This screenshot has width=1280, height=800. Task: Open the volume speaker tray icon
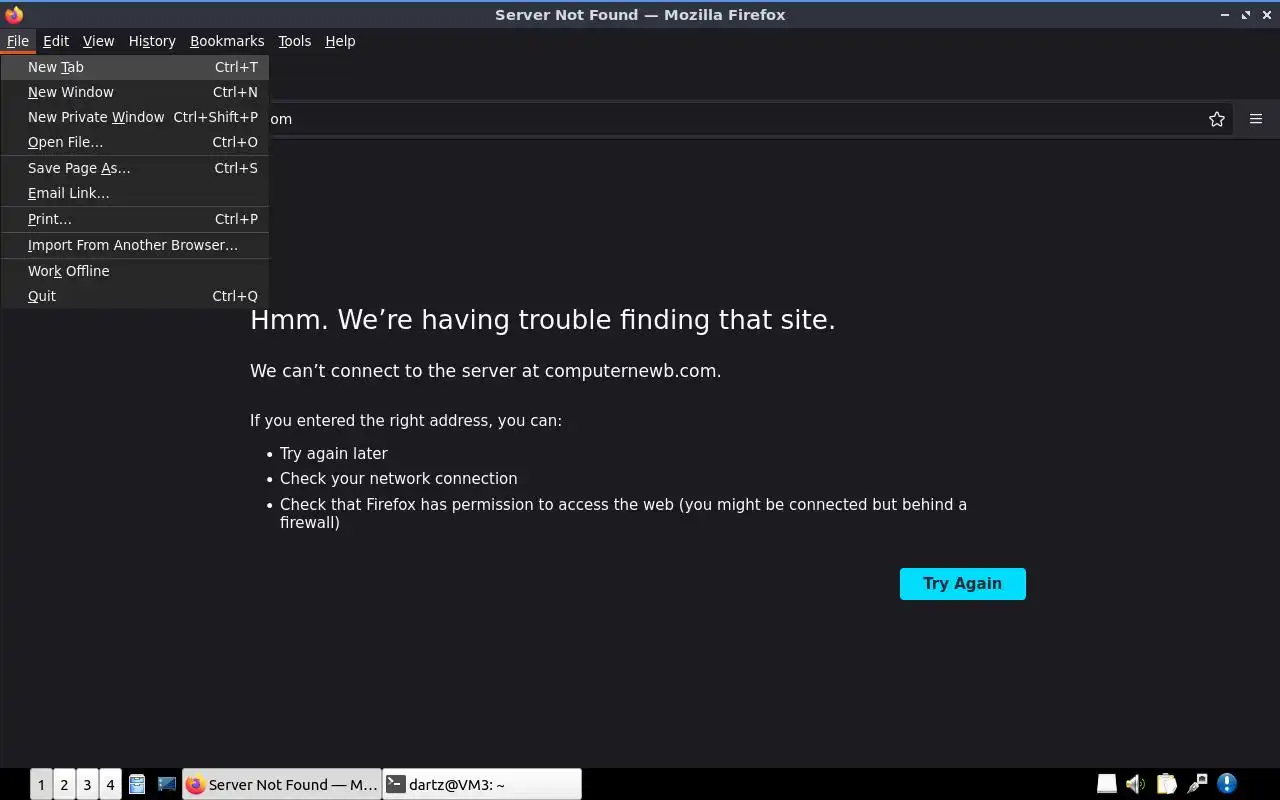1136,784
